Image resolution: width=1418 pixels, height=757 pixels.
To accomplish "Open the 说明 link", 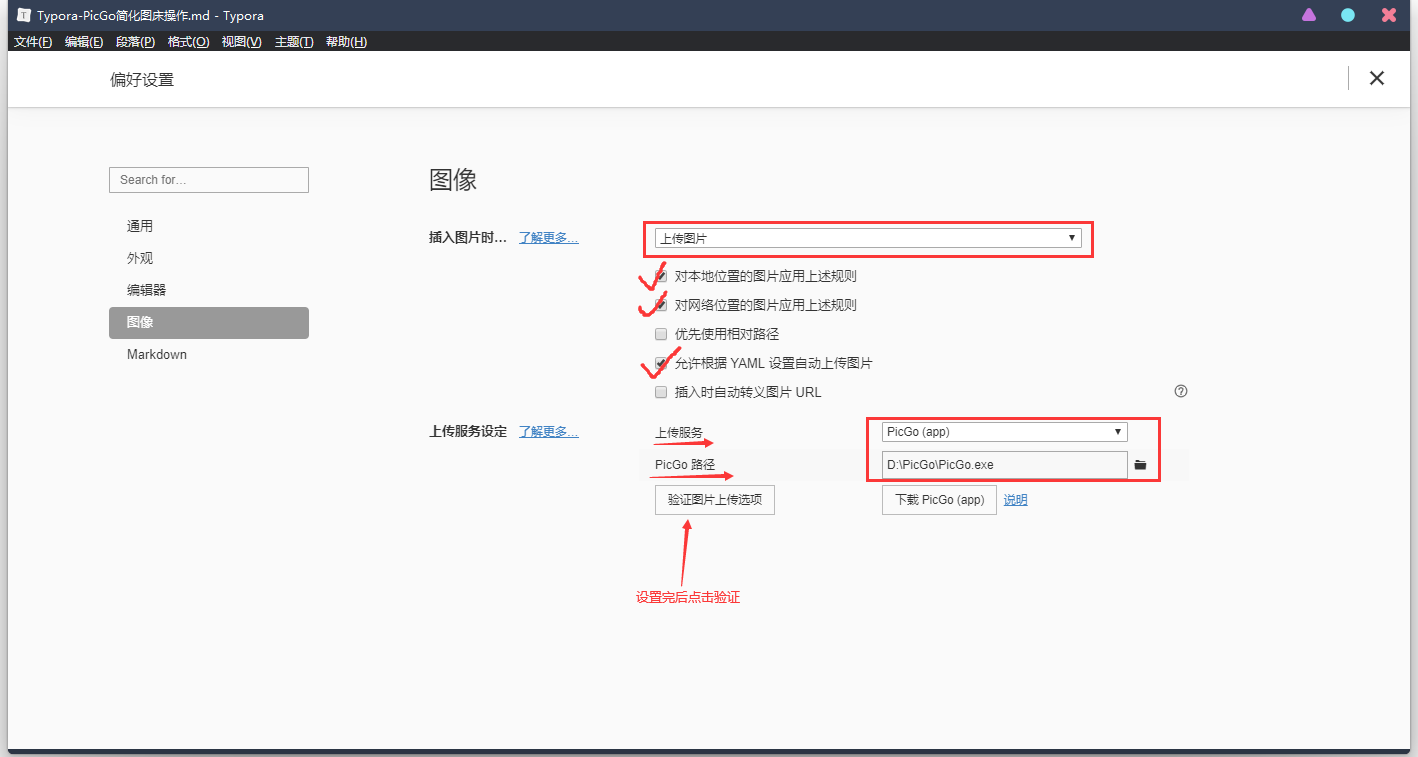I will [x=1015, y=499].
